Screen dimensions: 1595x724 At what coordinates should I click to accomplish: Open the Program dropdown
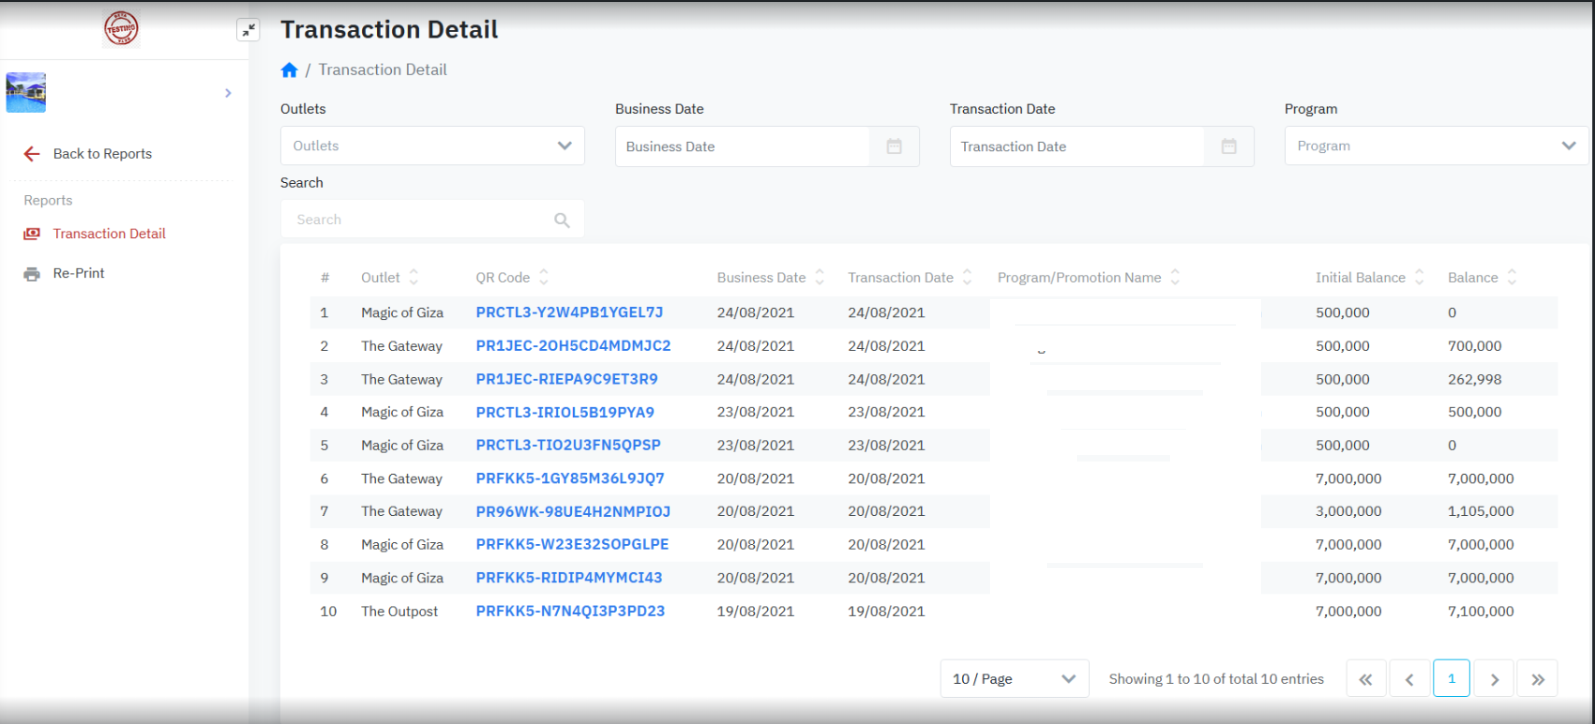pos(1435,146)
